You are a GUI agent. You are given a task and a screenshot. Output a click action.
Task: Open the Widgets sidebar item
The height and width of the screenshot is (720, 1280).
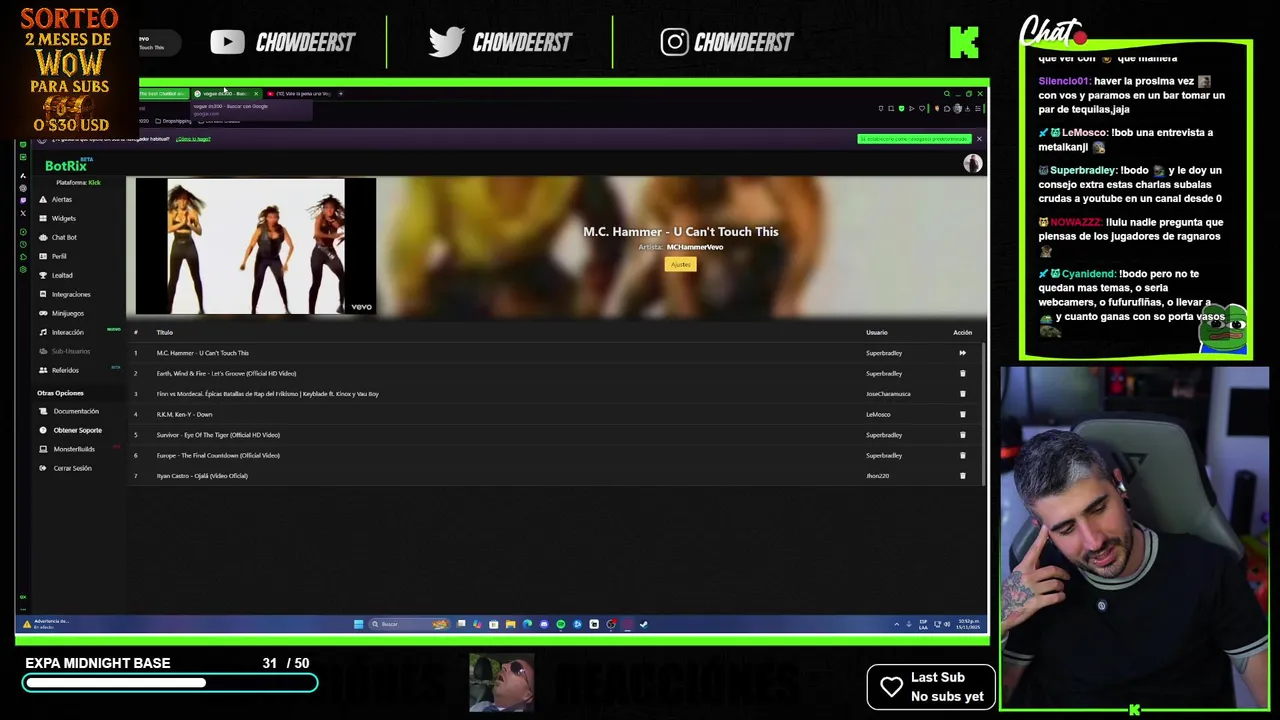63,218
